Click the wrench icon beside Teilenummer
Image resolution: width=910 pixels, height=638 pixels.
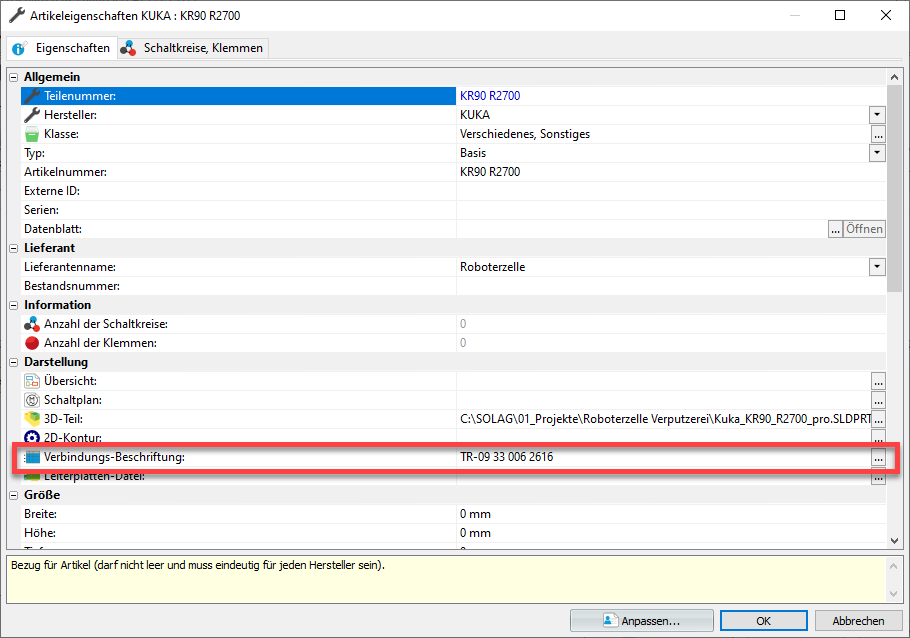(32, 96)
